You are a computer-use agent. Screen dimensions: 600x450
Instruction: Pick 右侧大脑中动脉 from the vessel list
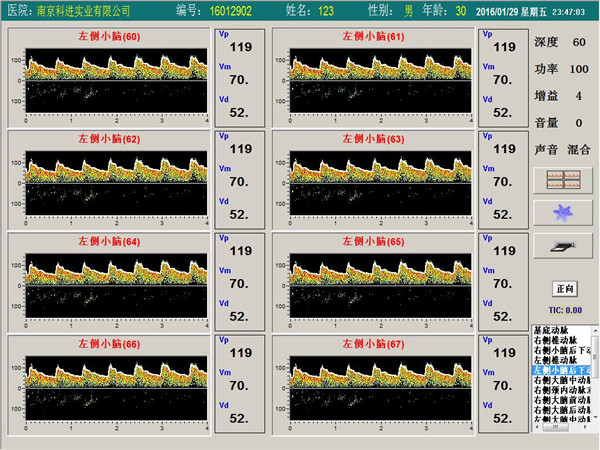pyautogui.click(x=559, y=380)
